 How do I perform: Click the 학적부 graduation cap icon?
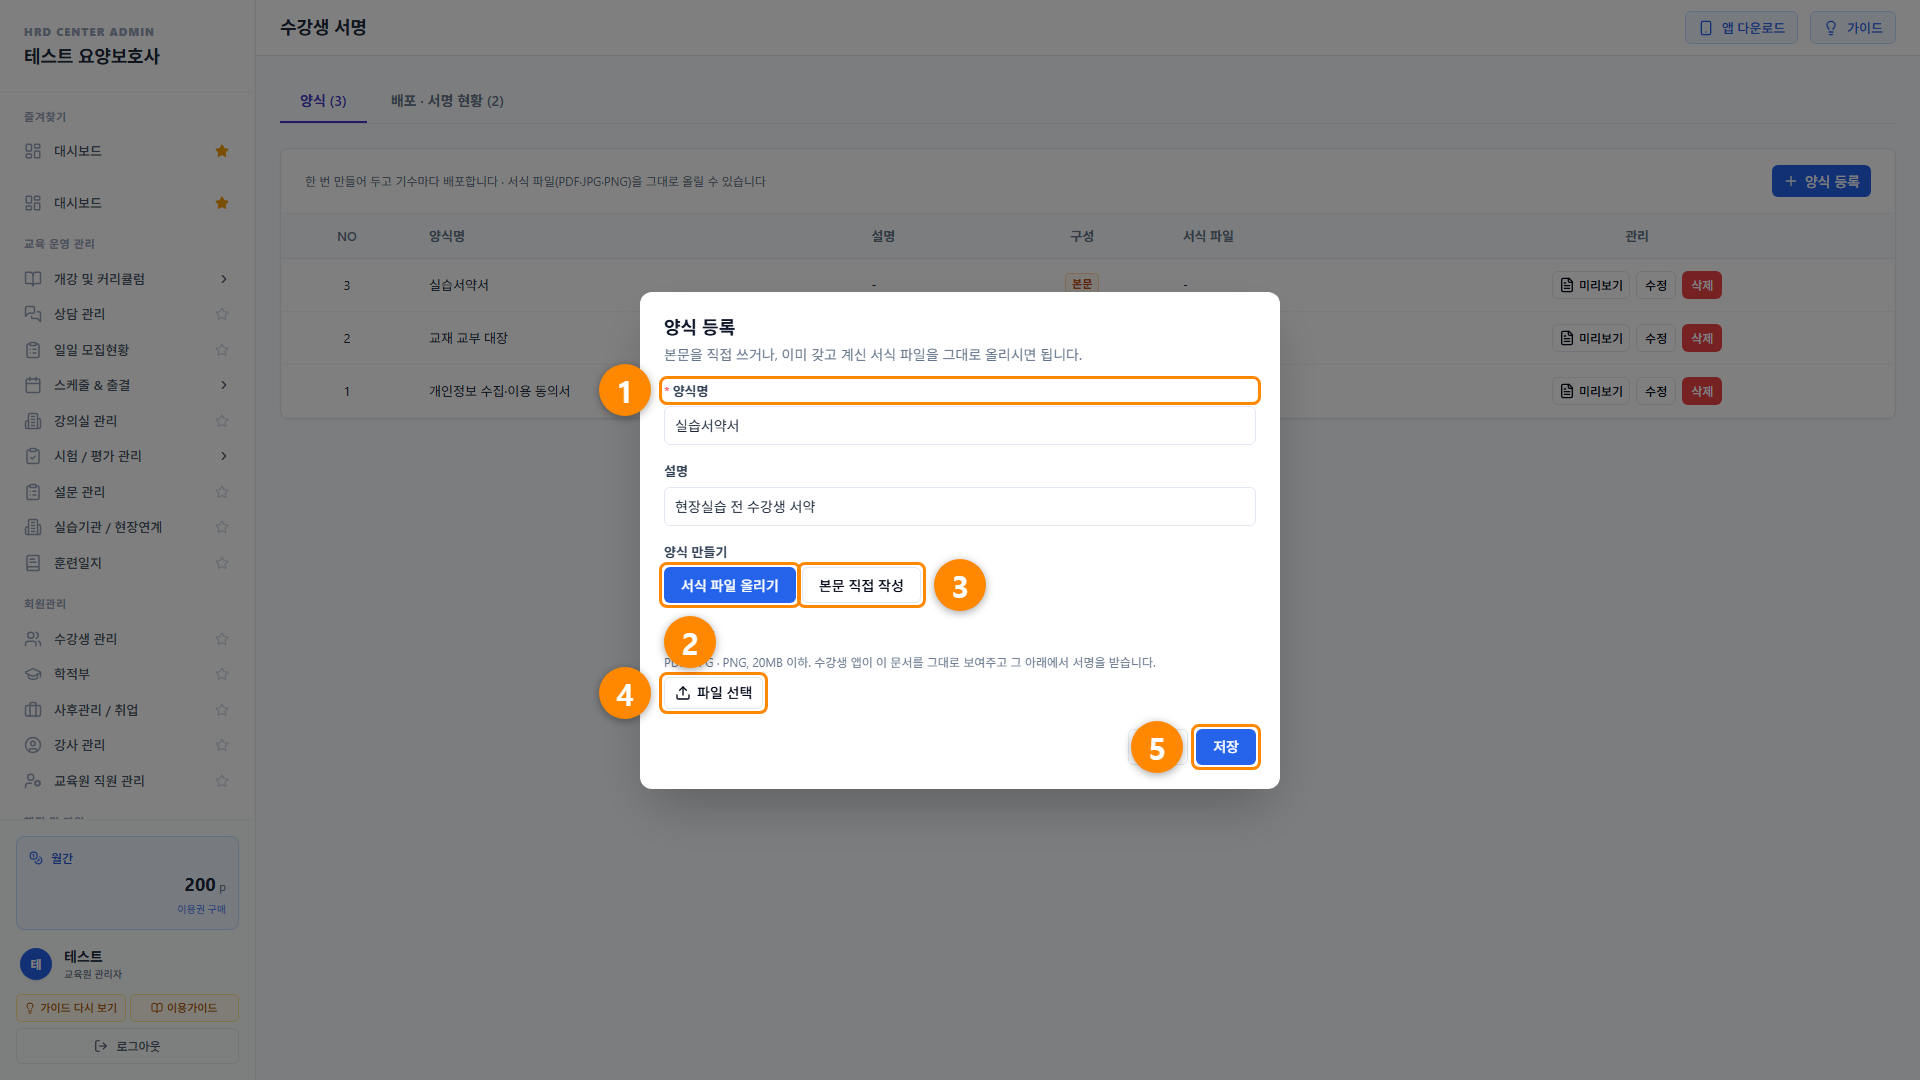[33, 674]
